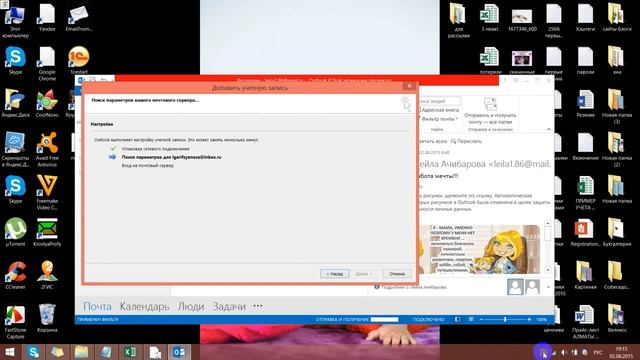Click the reading pane scrollbar down arrow
640x360 pixels.
click(x=547, y=270)
